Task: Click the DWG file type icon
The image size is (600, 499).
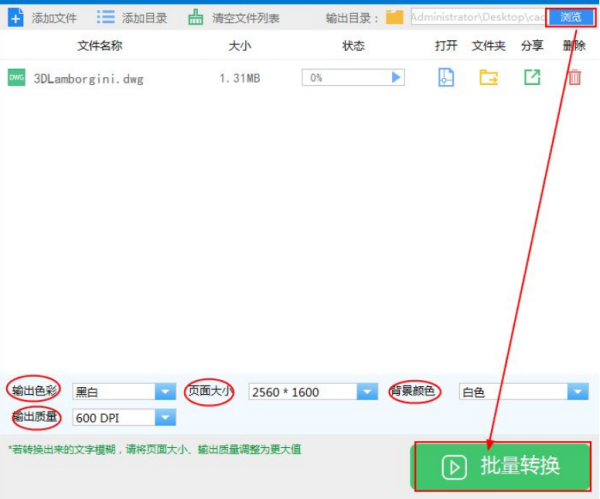Action: pos(16,78)
